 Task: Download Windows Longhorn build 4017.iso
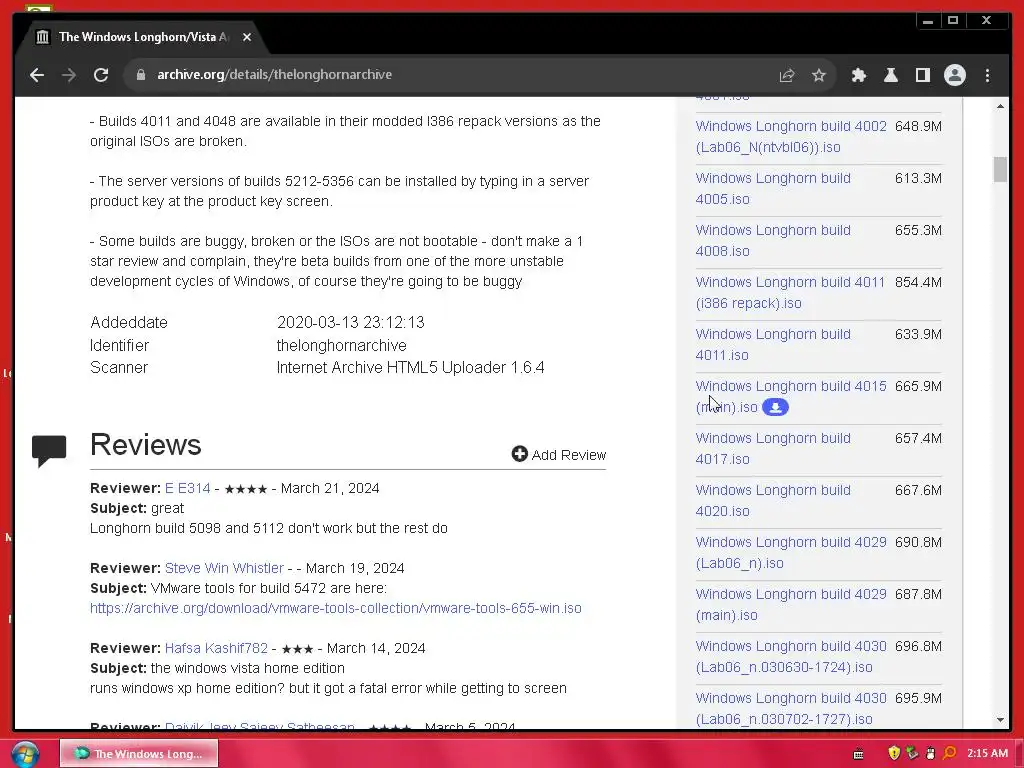[773, 449]
